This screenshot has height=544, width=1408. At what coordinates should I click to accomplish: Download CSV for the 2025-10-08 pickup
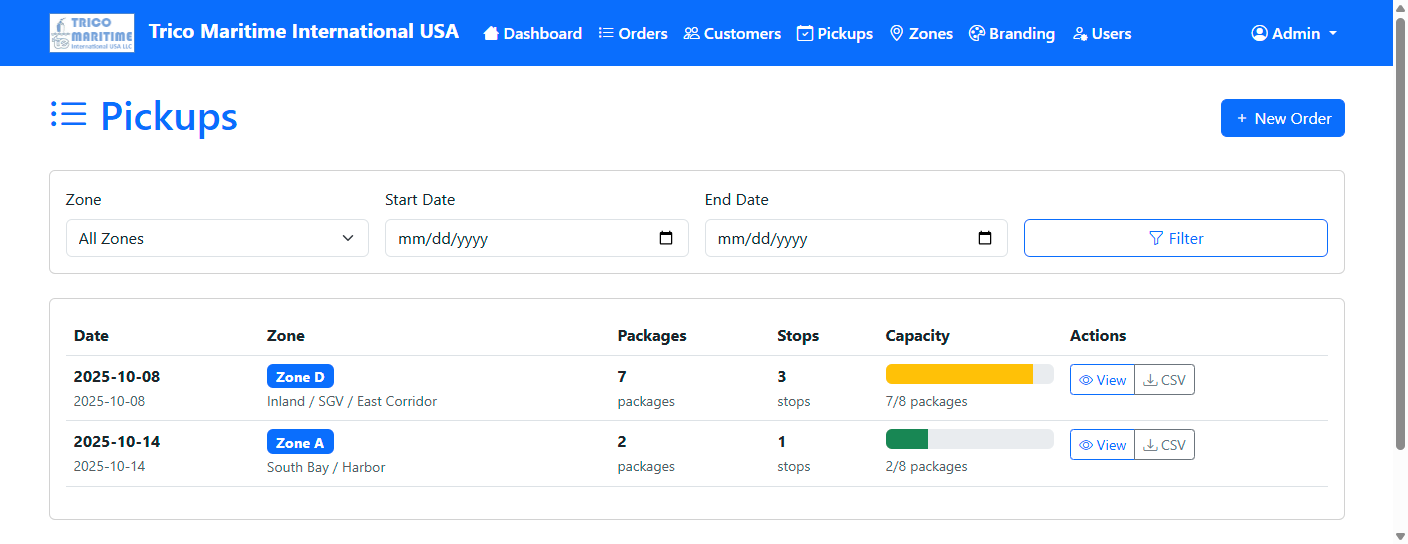click(1164, 380)
